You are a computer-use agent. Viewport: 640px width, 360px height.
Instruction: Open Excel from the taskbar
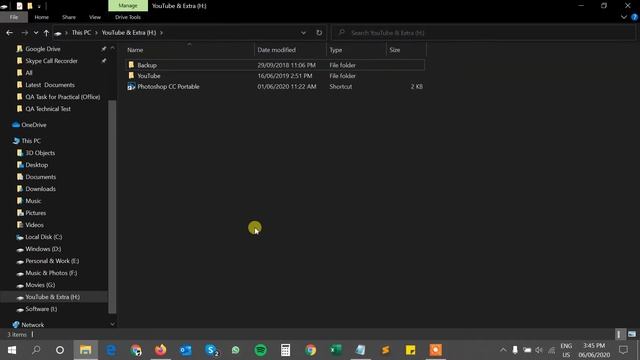coord(336,350)
